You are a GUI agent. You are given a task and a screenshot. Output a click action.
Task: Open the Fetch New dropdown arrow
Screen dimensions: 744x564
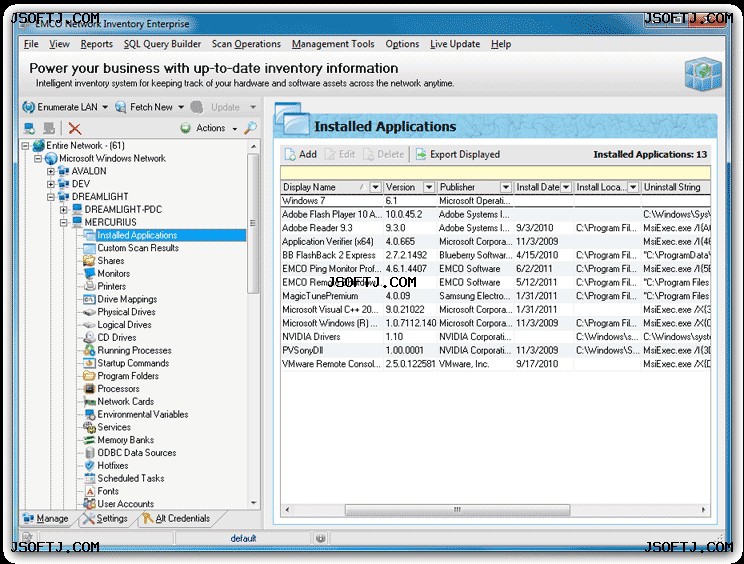[181, 107]
